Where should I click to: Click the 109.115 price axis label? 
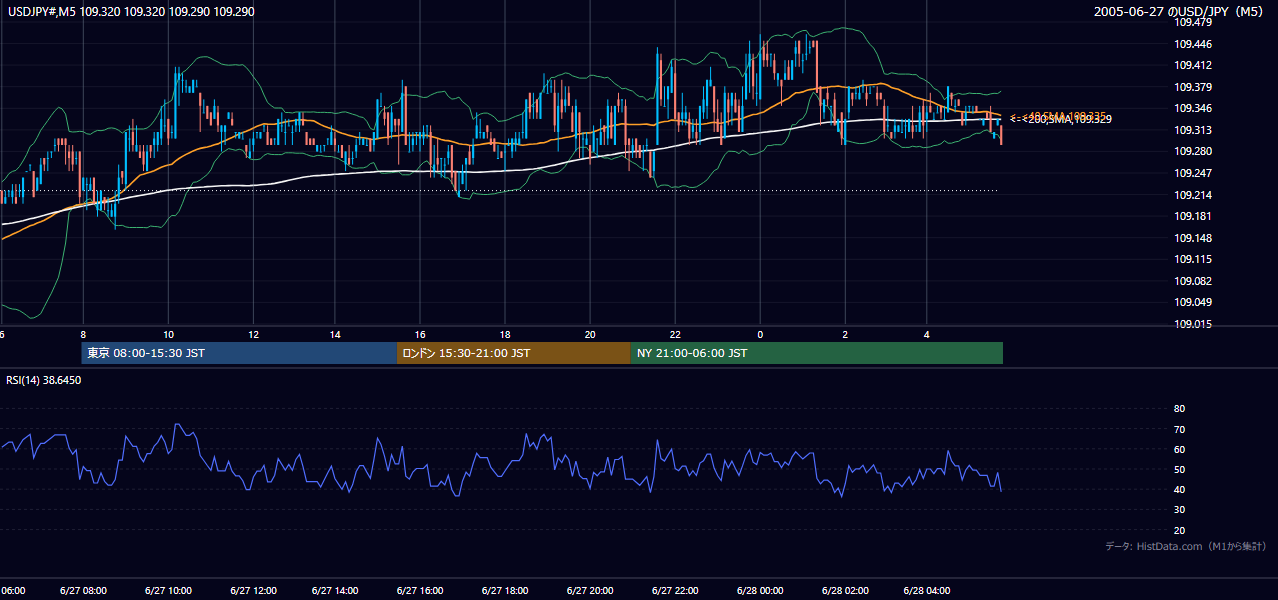1193,259
